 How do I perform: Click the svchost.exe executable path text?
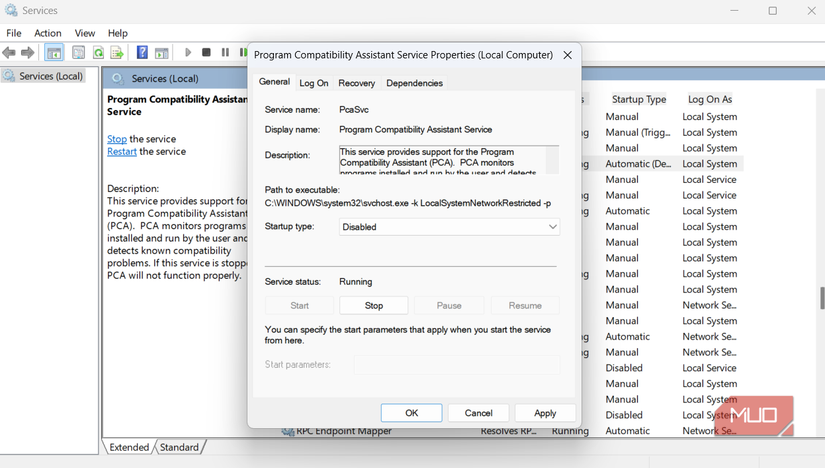point(408,203)
